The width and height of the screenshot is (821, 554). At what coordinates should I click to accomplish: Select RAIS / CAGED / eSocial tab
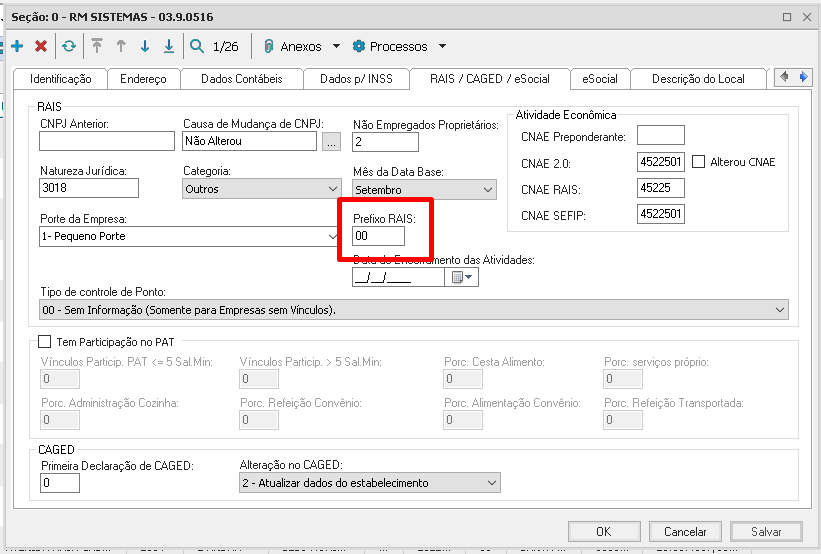click(x=490, y=79)
